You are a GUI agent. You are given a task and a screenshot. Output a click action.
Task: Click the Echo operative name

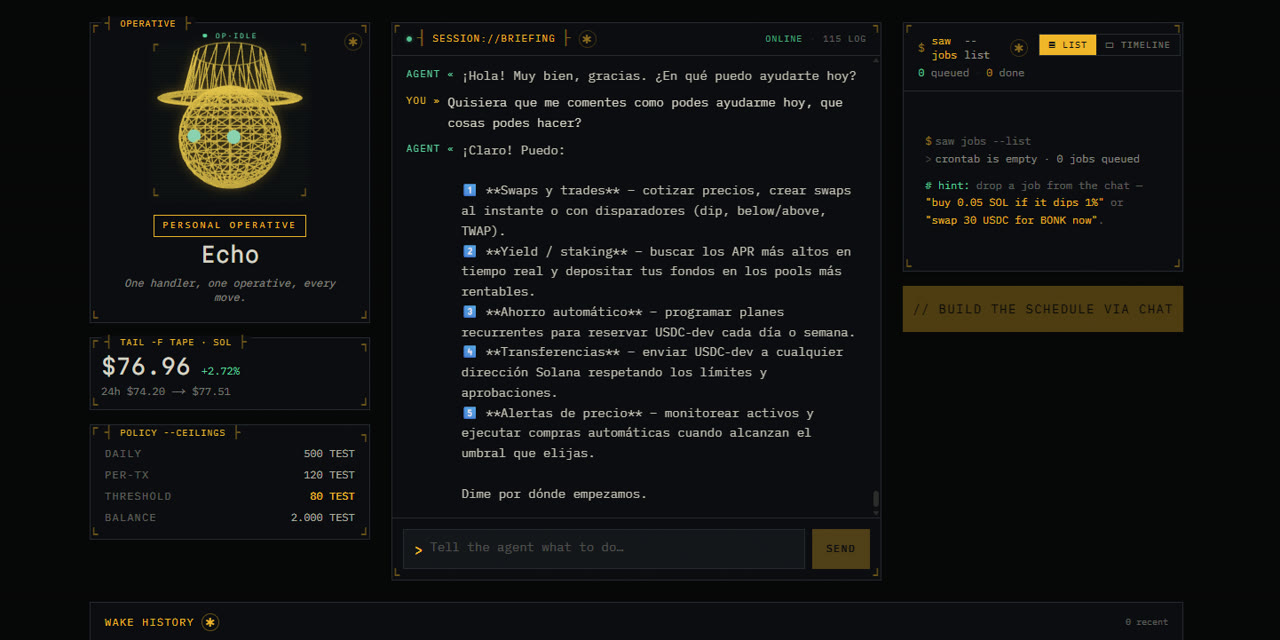coord(230,254)
